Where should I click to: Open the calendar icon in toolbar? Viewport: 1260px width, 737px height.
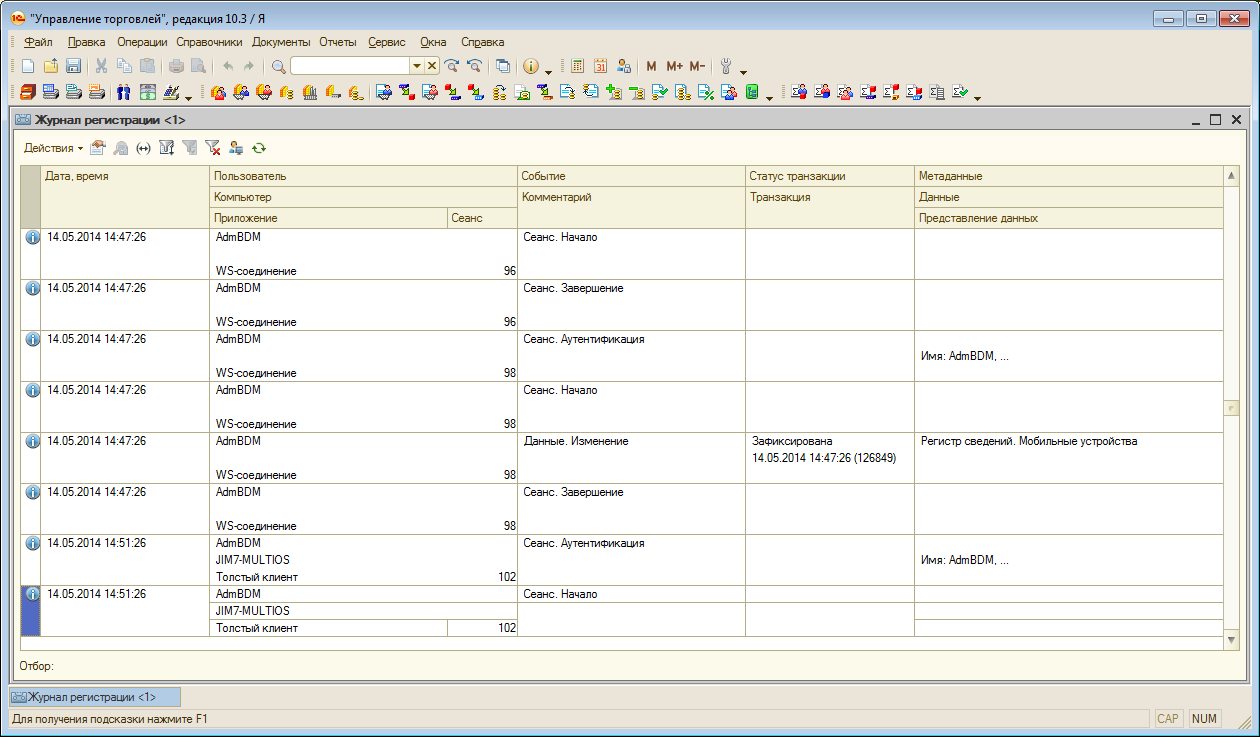tap(601, 66)
